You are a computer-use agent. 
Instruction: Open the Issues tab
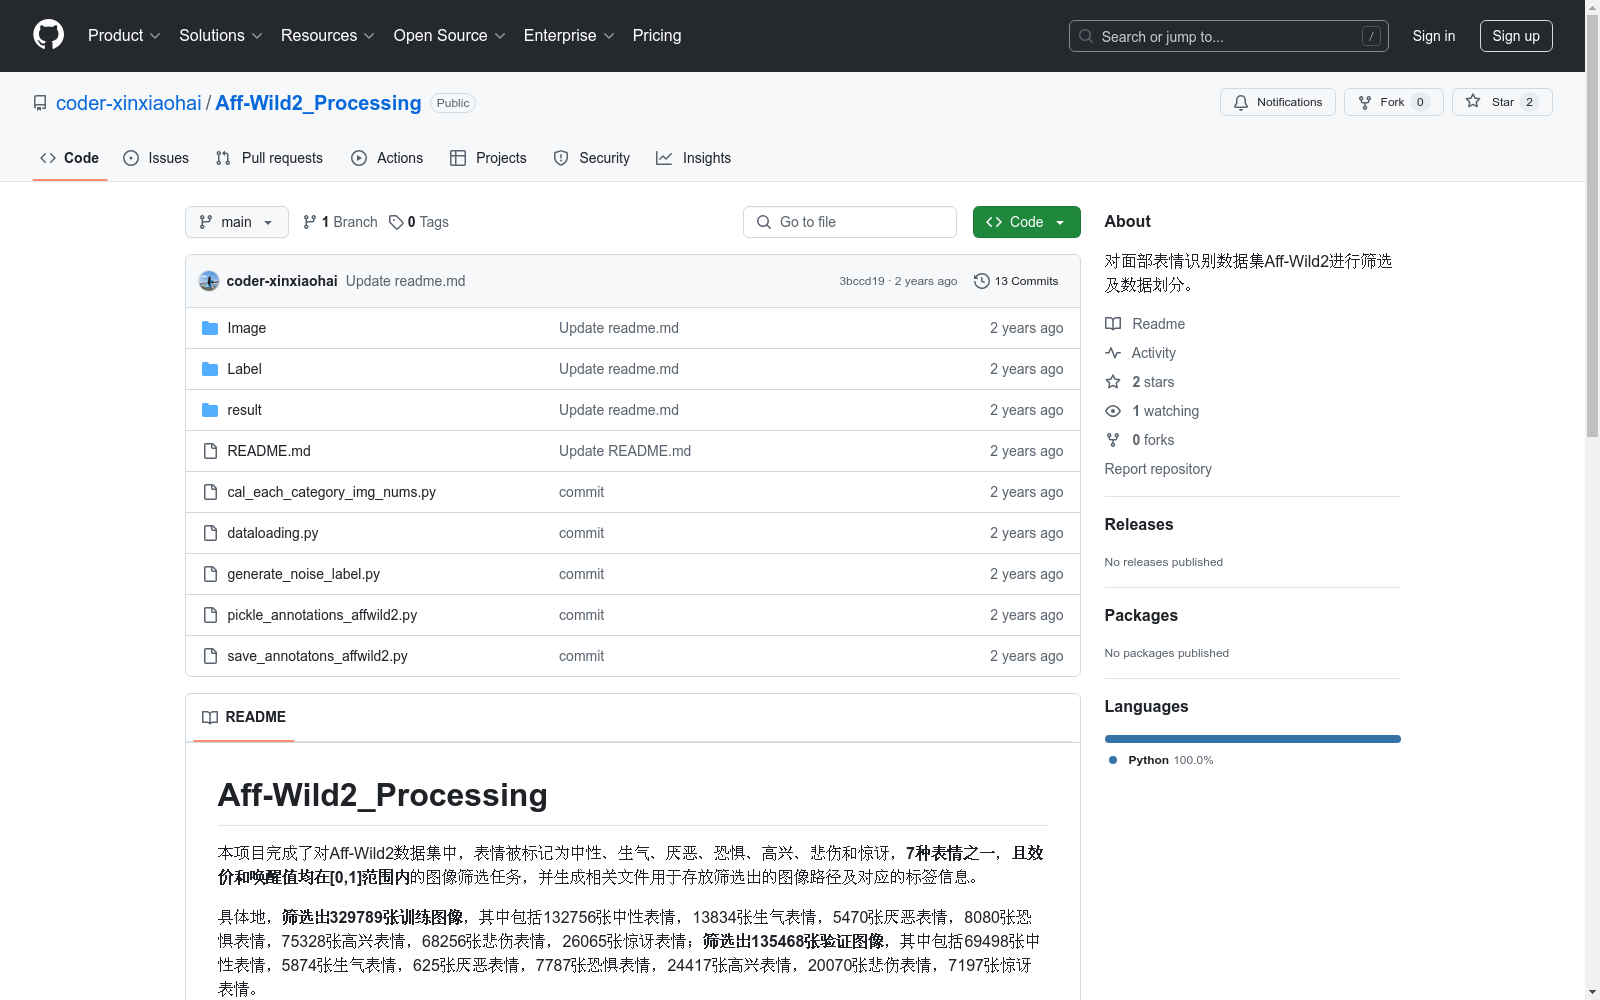156,158
